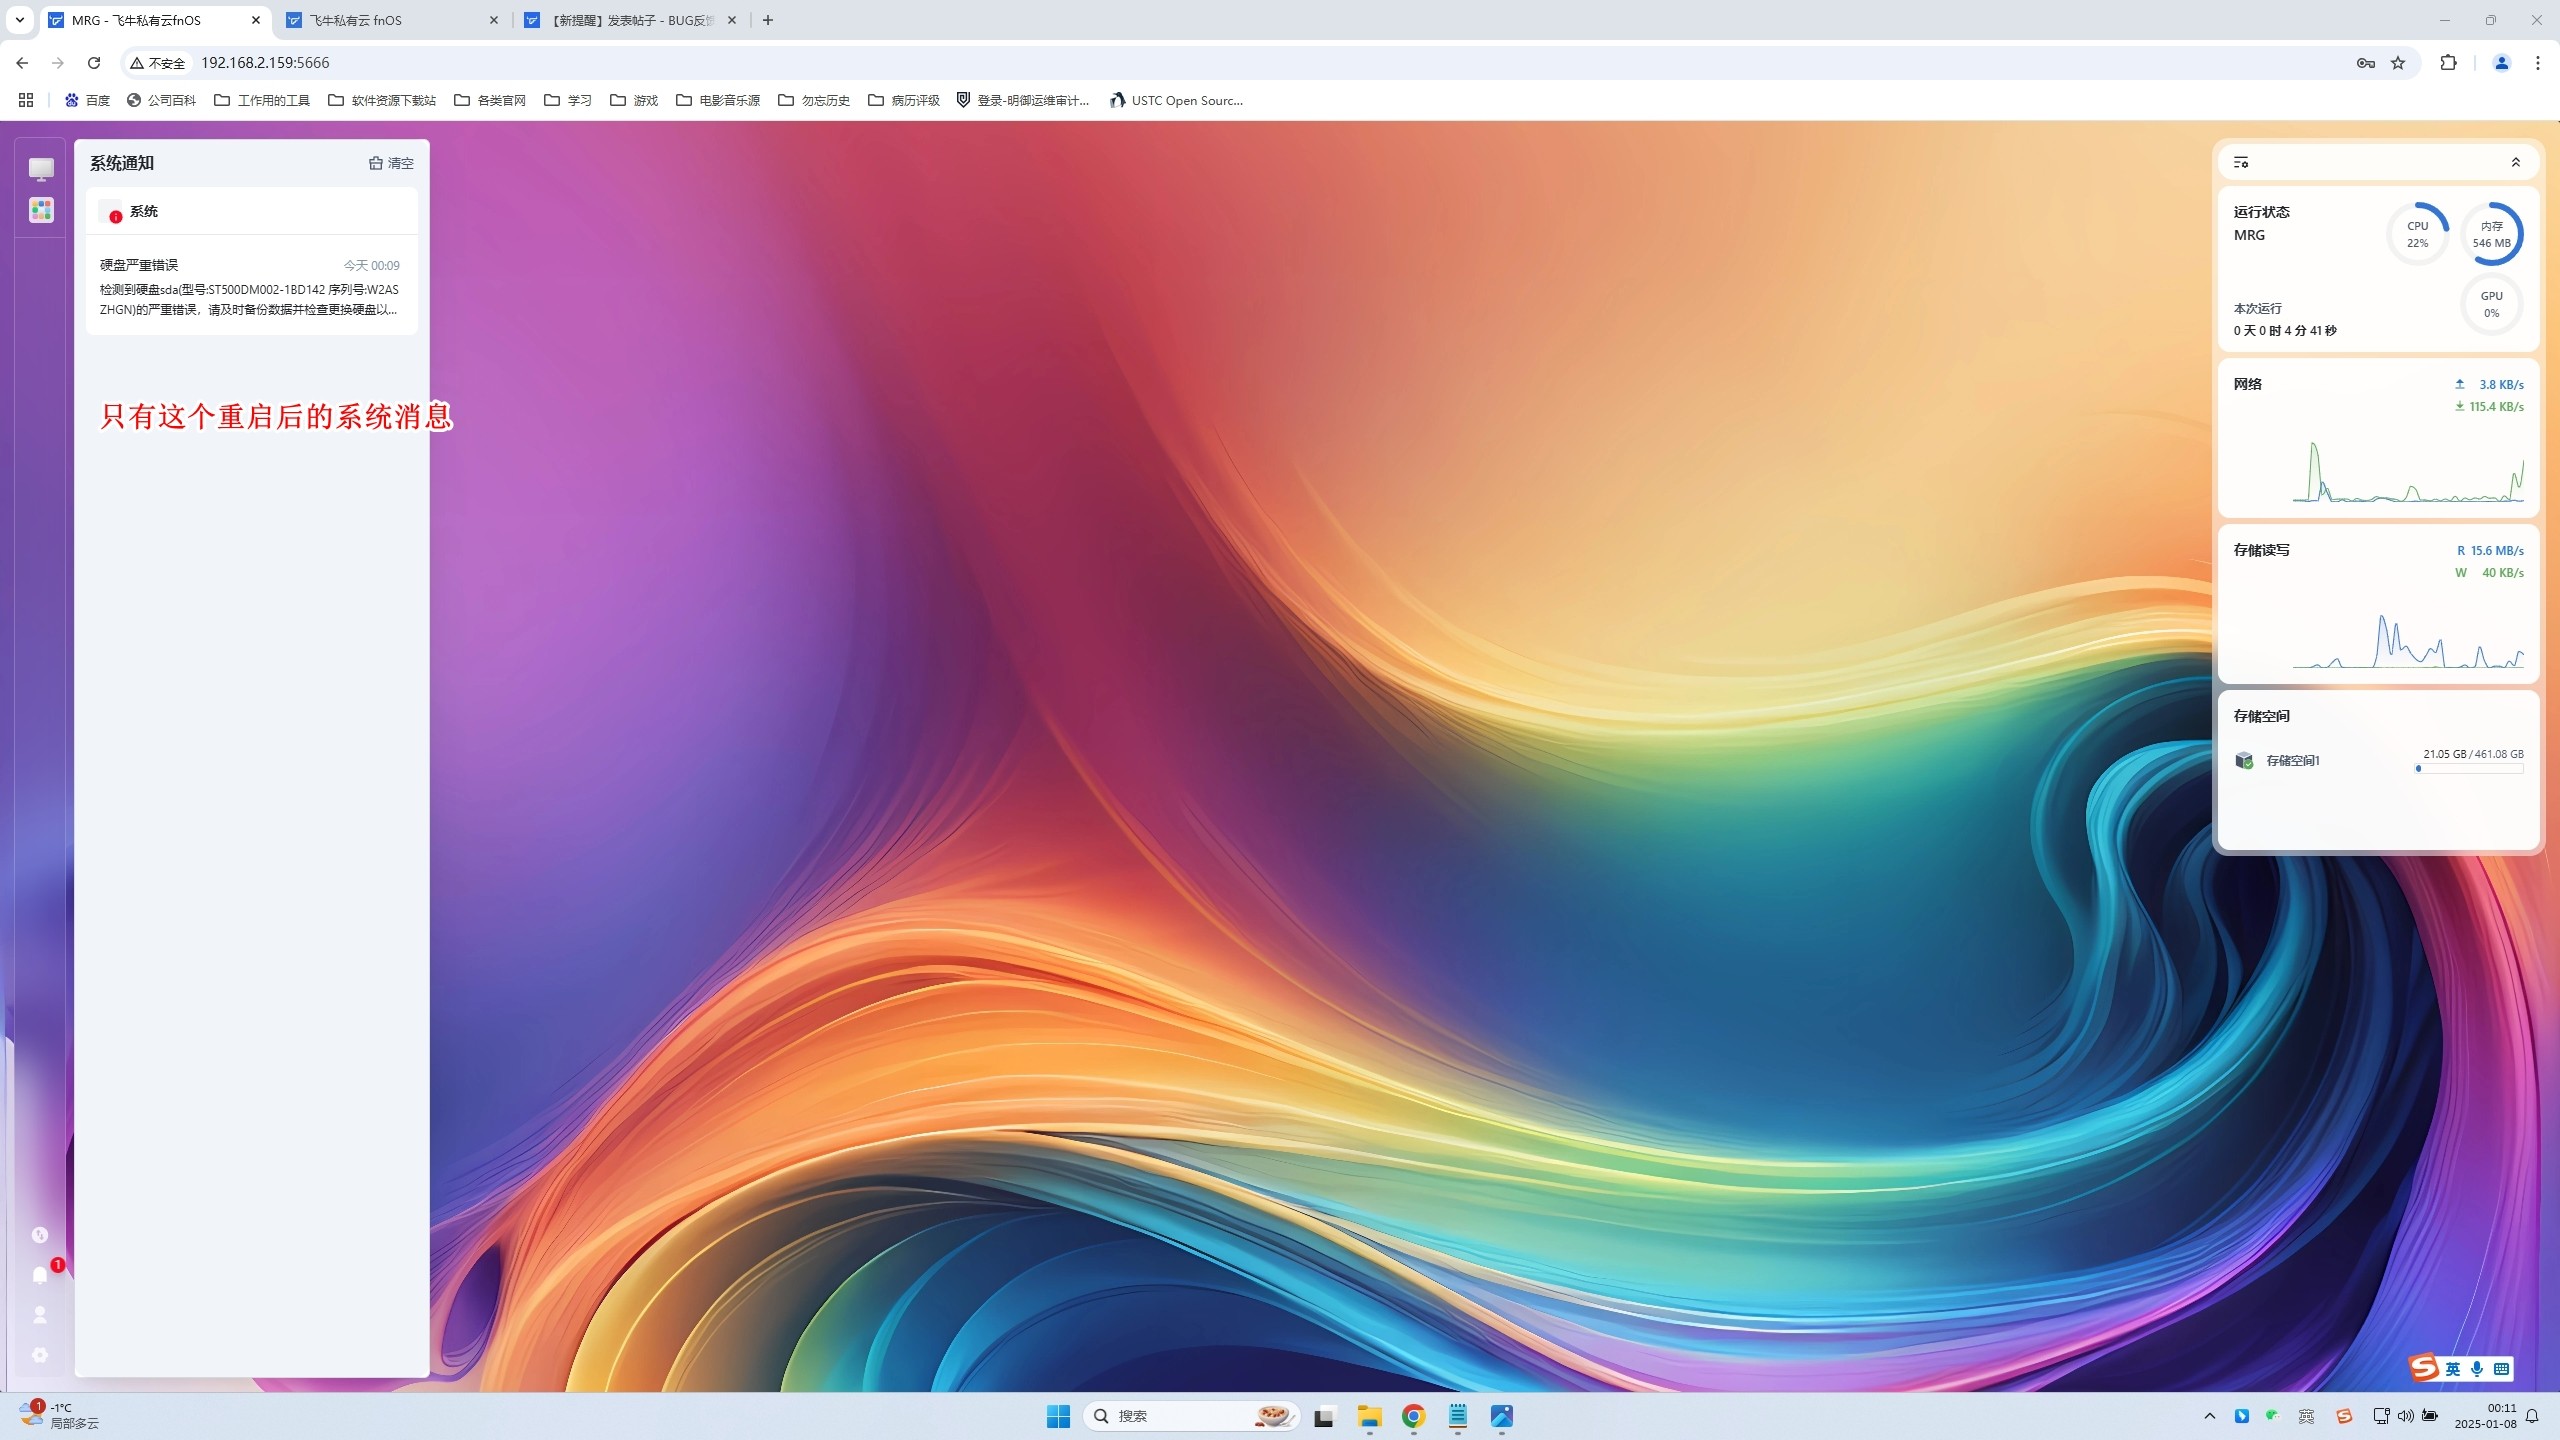Image resolution: width=2560 pixels, height=1440 pixels.
Task: Click 清空 to clear system notifications
Action: pyautogui.click(x=391, y=163)
